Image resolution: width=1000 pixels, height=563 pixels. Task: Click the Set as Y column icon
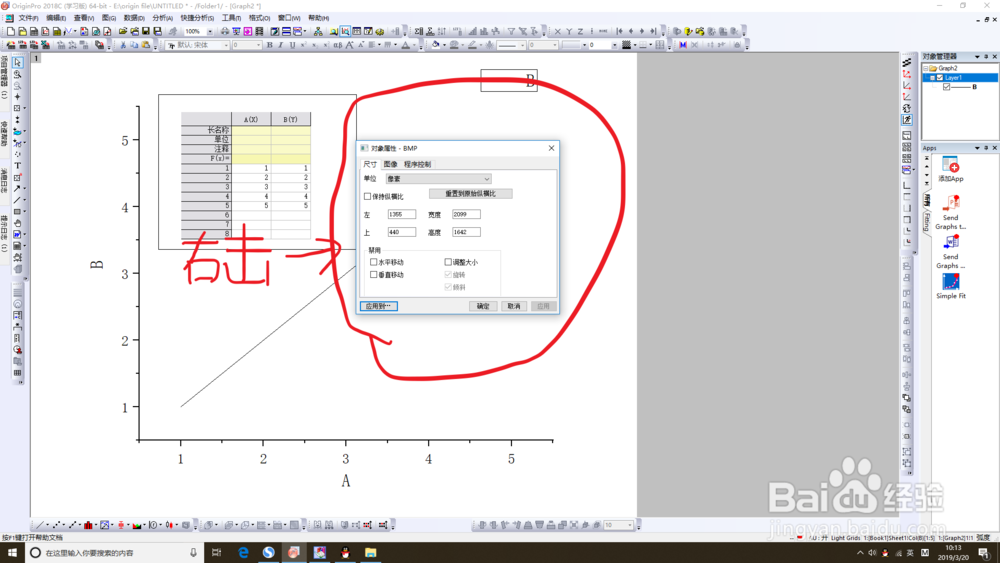click(569, 31)
